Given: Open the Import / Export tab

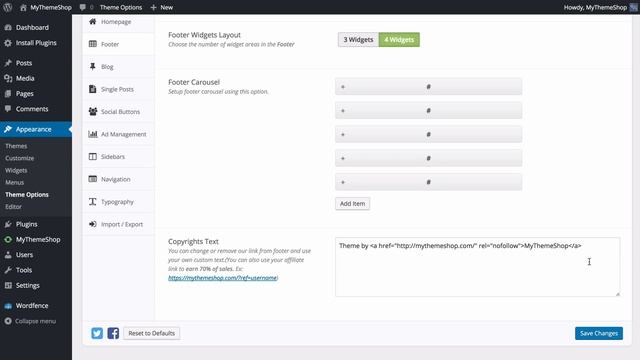Looking at the screenshot, I should [118, 224].
